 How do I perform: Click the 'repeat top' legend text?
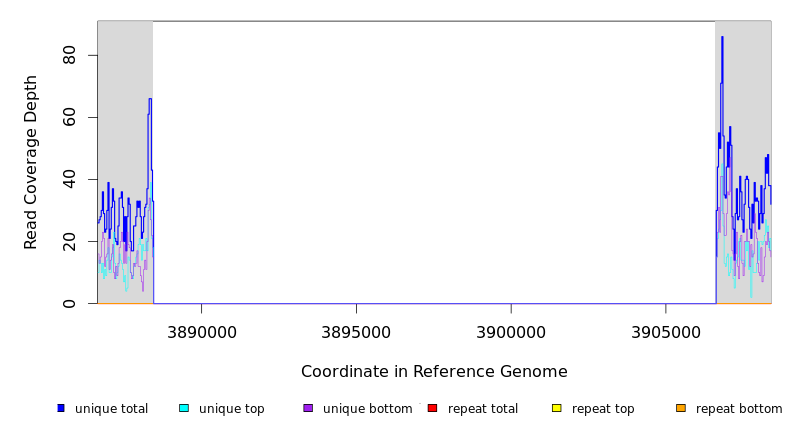[x=603, y=409]
